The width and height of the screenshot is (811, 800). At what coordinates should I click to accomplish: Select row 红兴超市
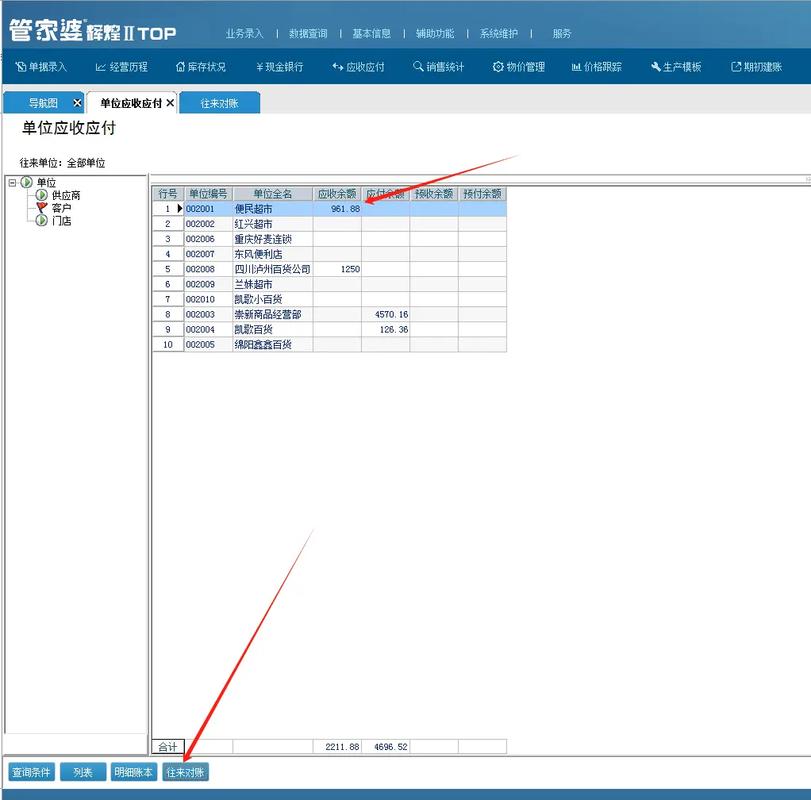point(329,224)
